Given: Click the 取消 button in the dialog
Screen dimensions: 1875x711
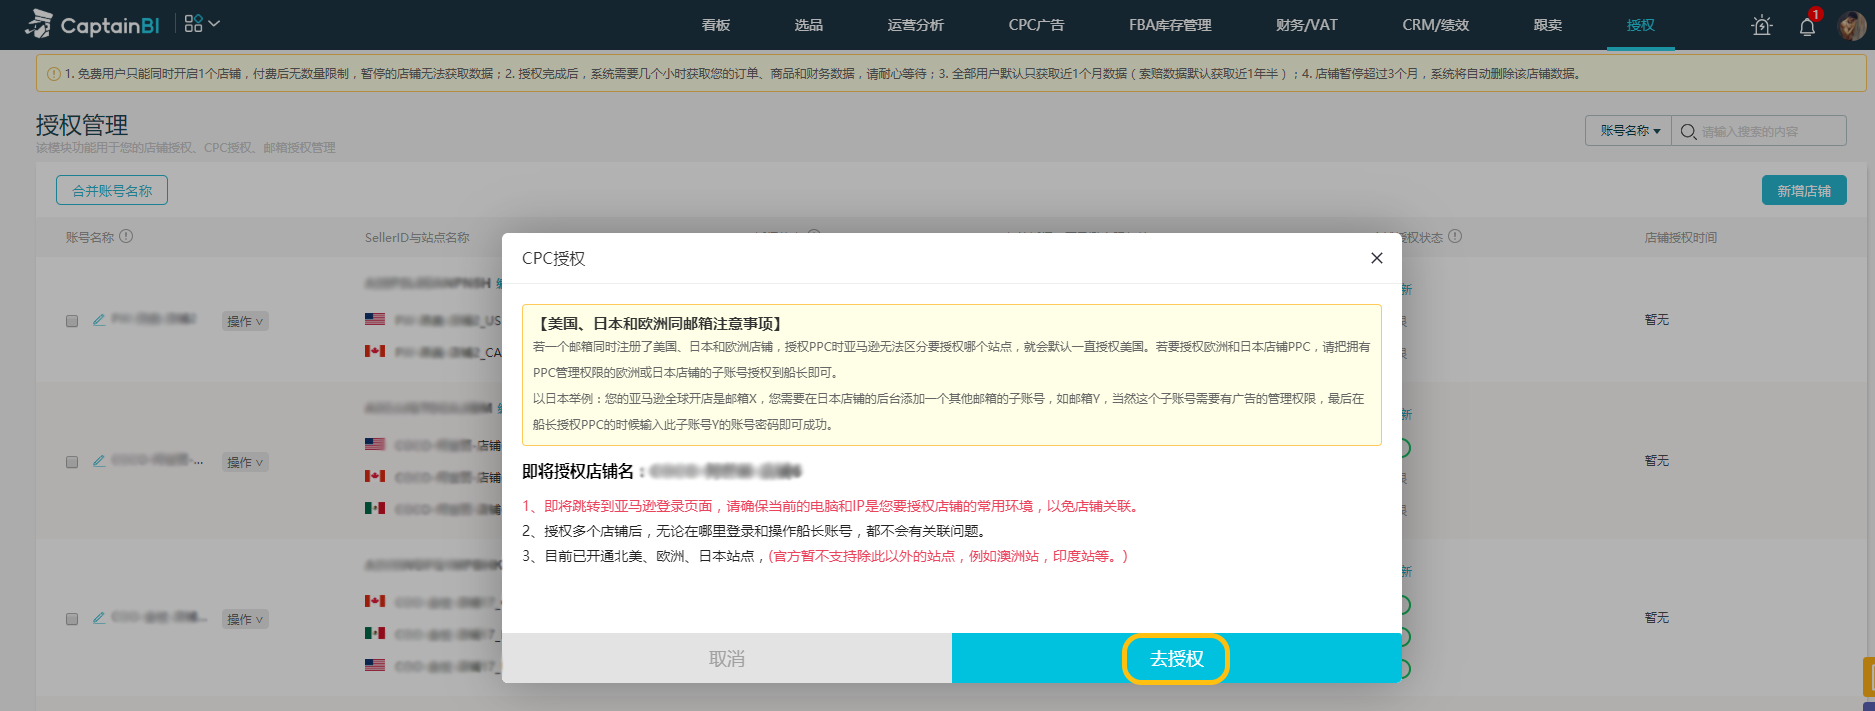Looking at the screenshot, I should point(727,658).
